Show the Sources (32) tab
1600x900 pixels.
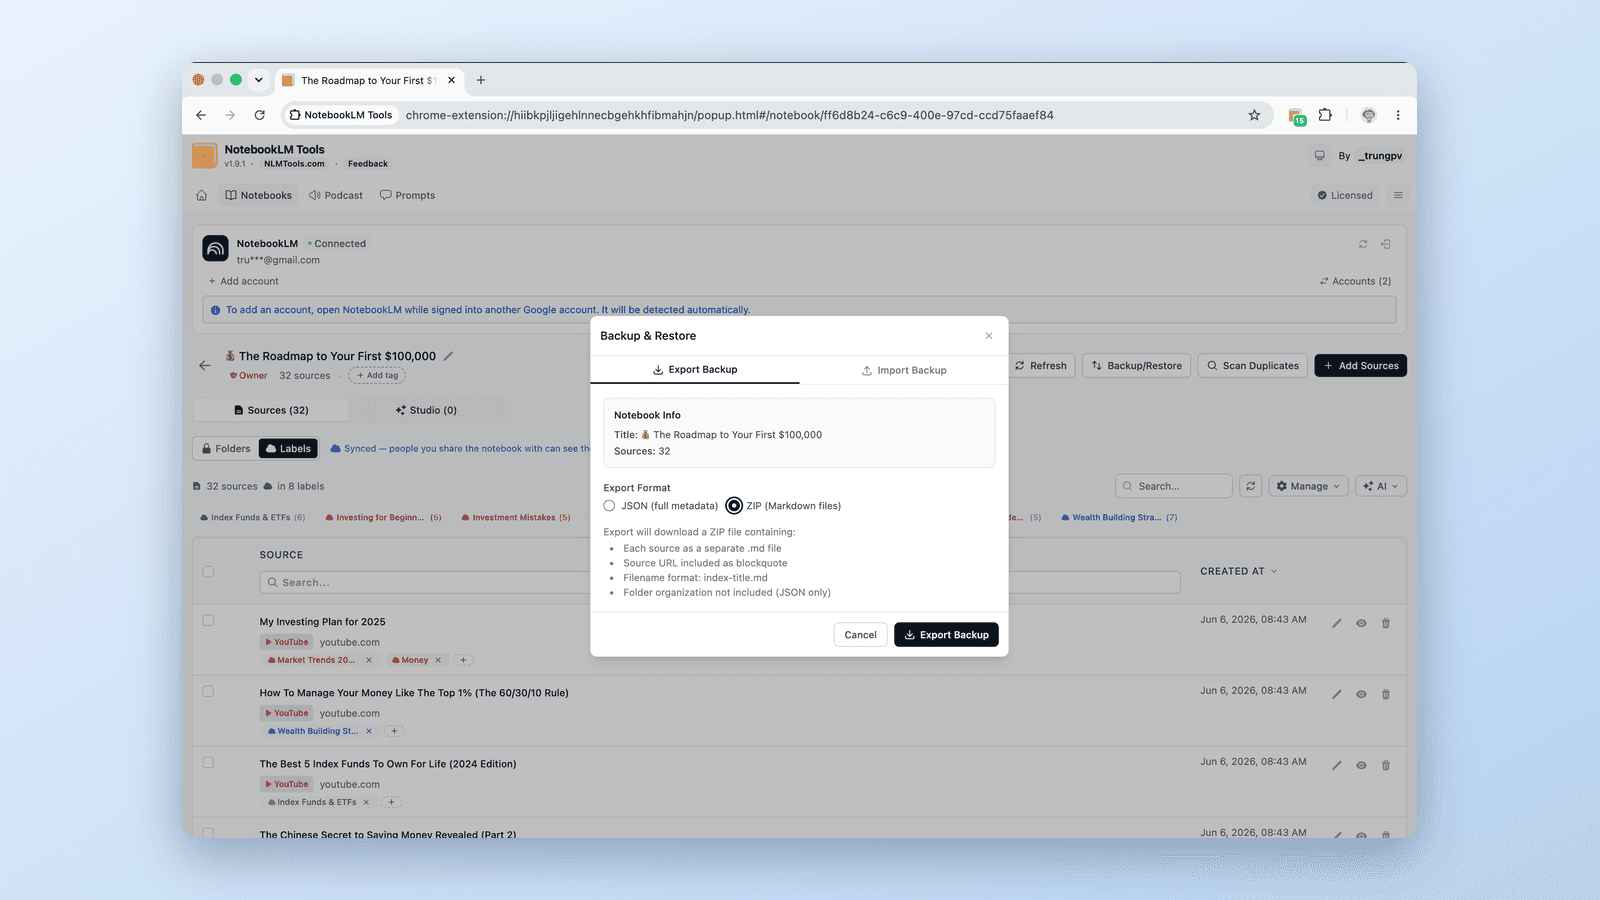[x=271, y=410]
